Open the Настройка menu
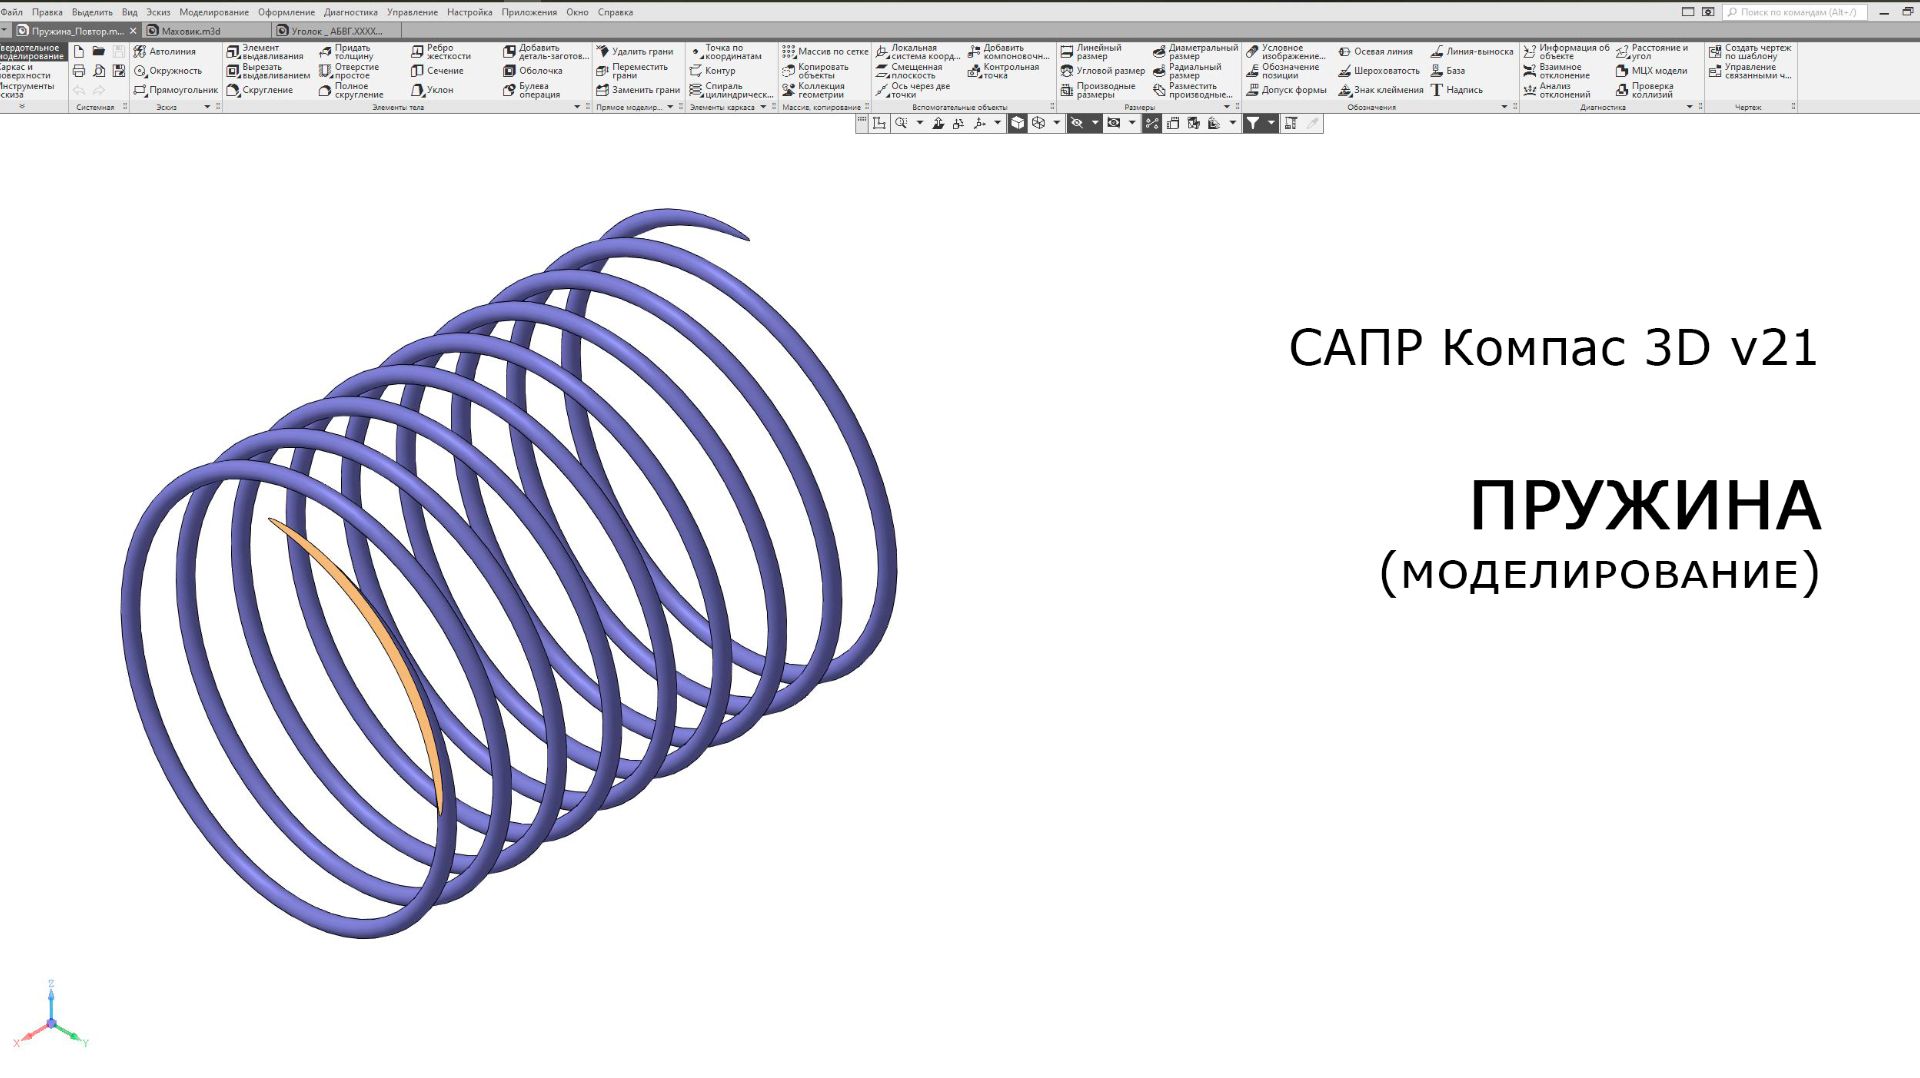The image size is (1920, 1078). tap(470, 12)
